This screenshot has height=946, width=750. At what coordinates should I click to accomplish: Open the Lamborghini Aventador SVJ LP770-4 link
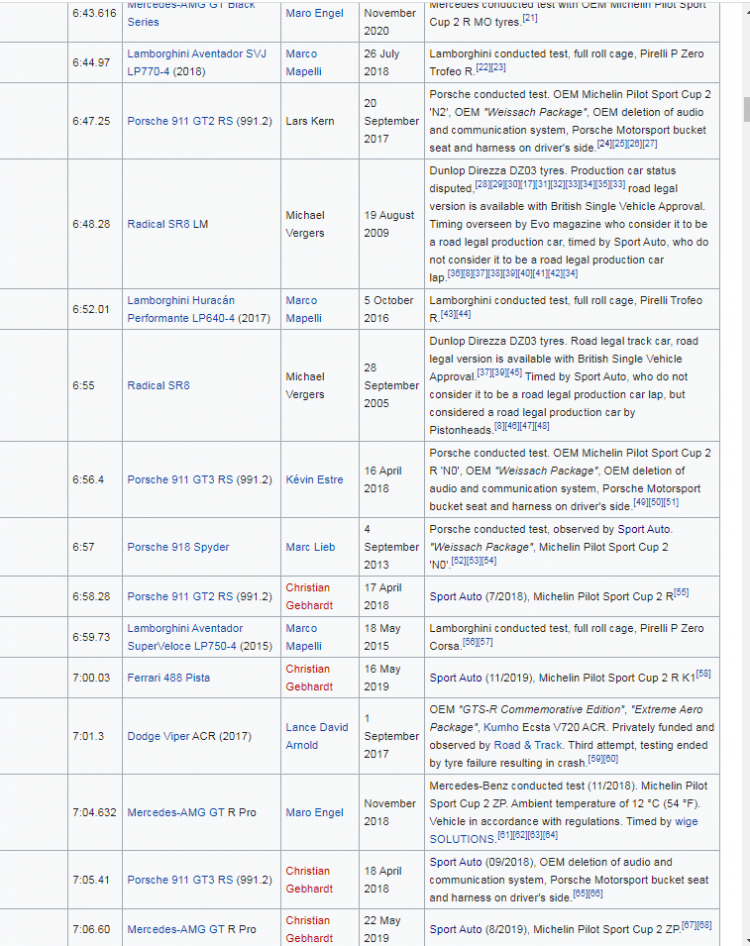pos(196,62)
